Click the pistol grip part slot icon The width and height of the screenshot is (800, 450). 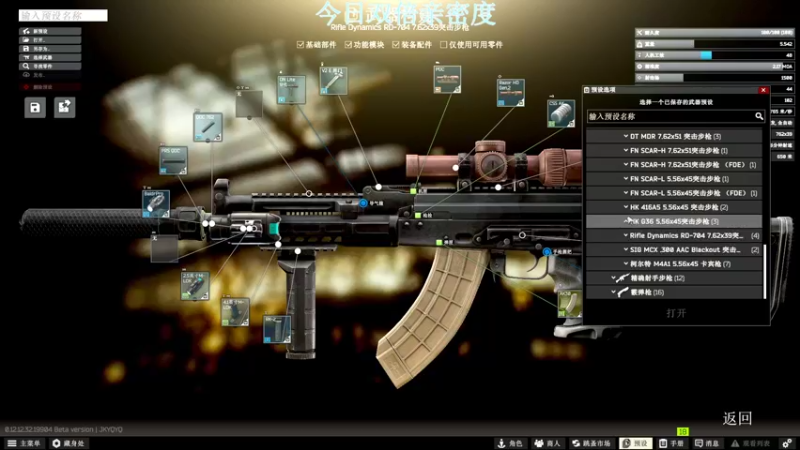(x=570, y=304)
